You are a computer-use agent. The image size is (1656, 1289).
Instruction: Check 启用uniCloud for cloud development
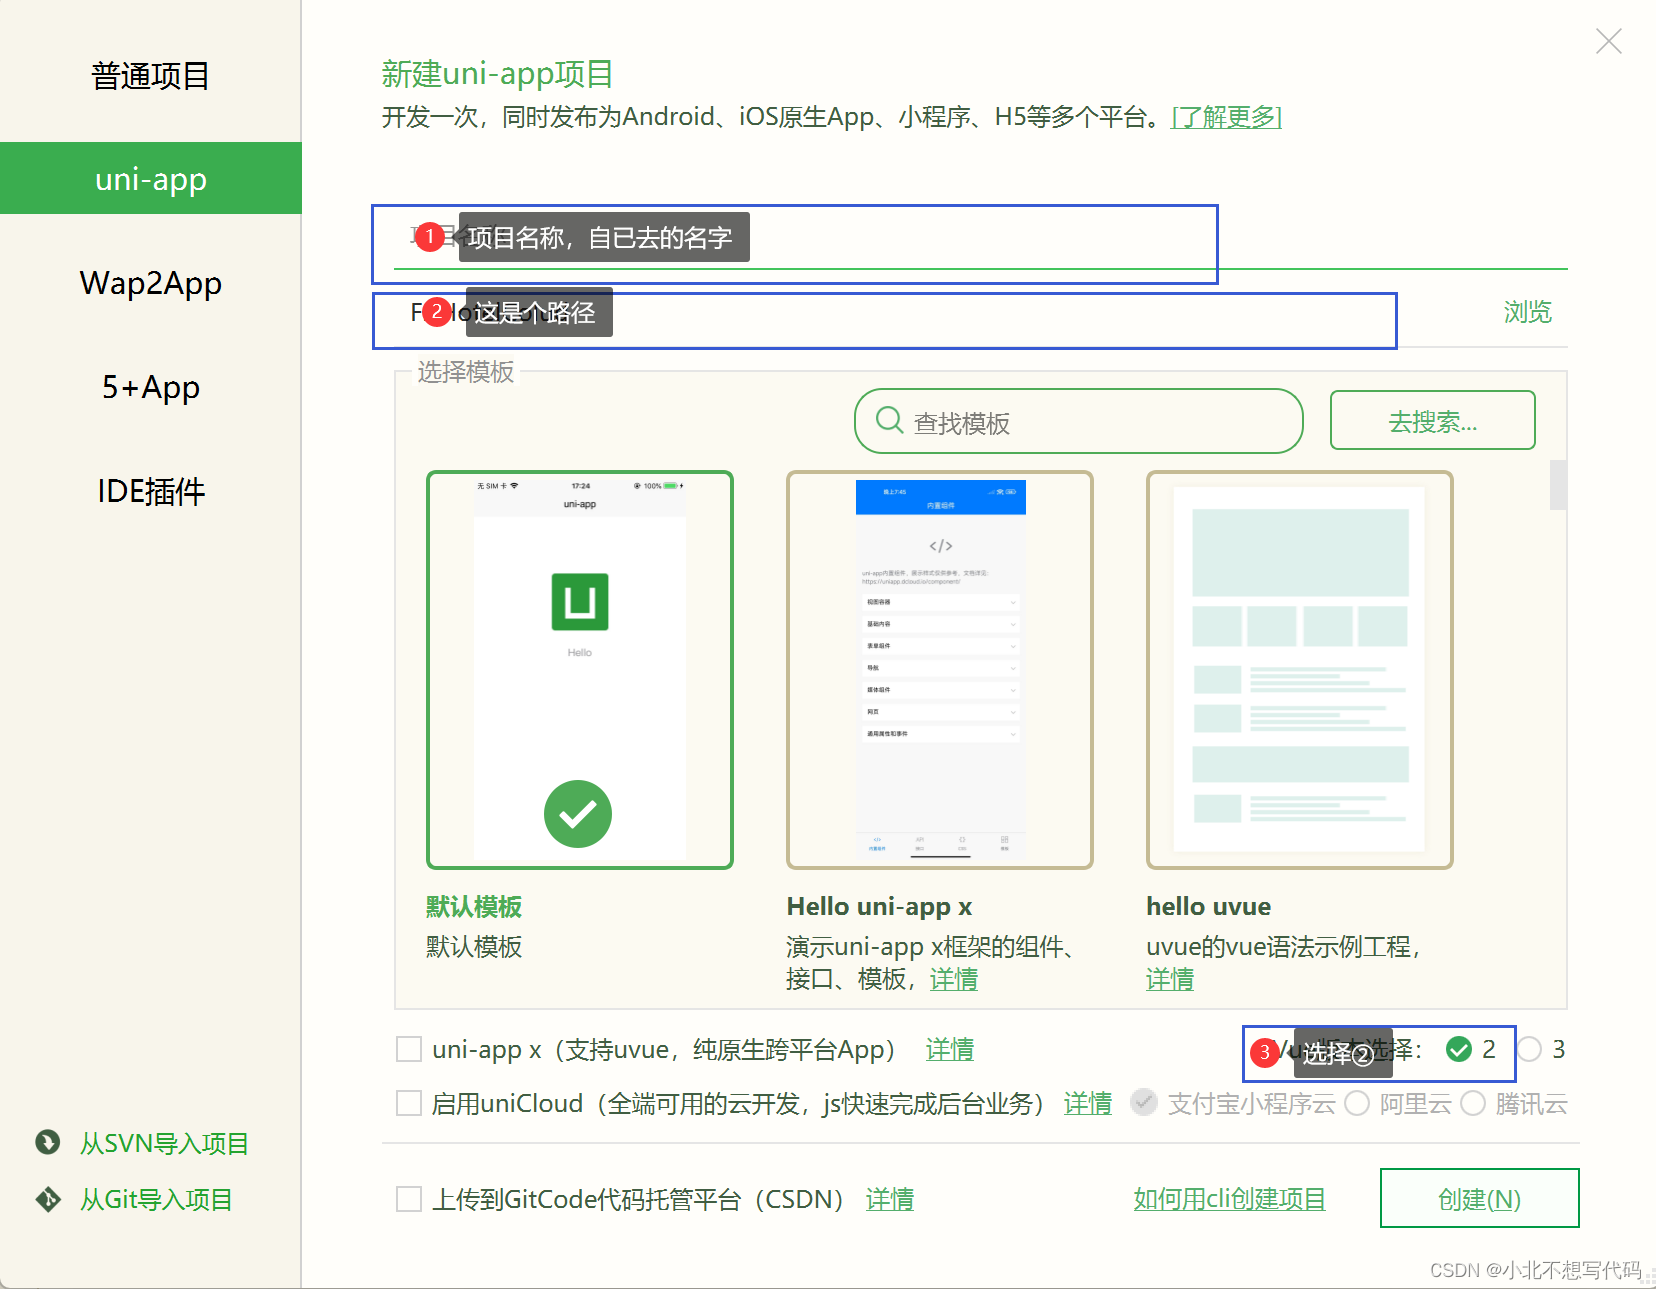[x=408, y=1103]
